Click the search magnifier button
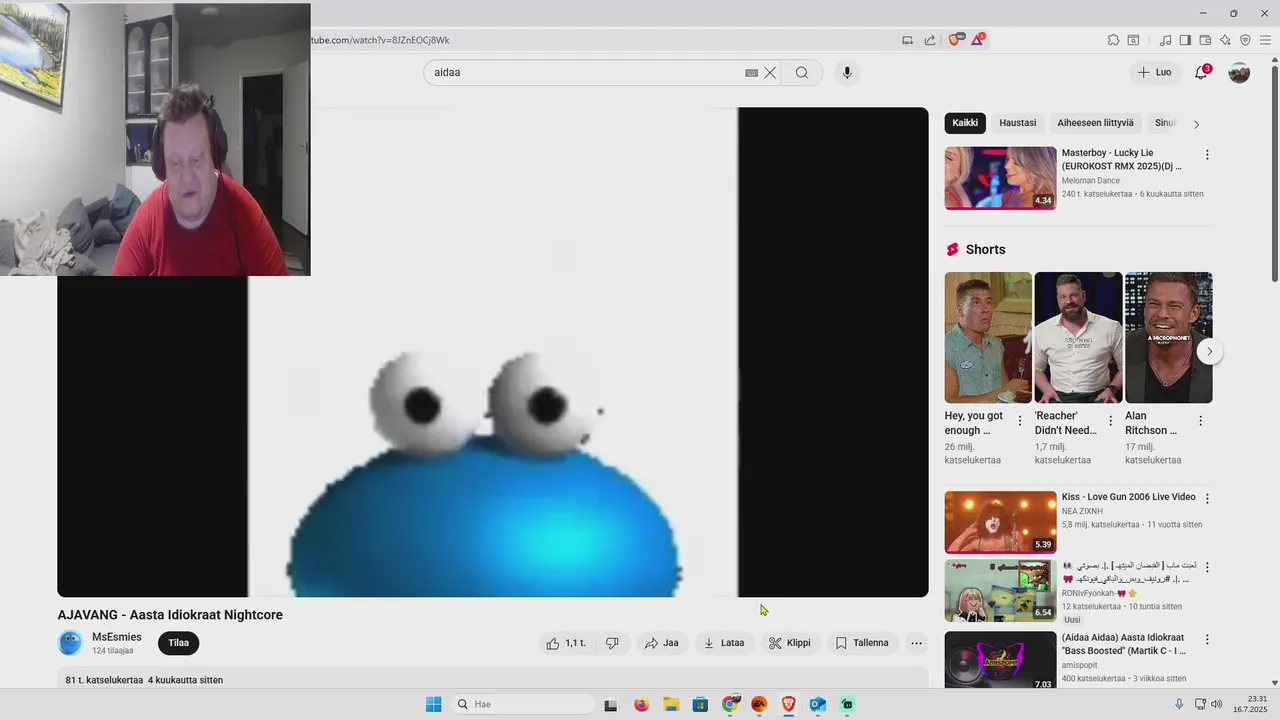The image size is (1280, 720). click(x=802, y=72)
